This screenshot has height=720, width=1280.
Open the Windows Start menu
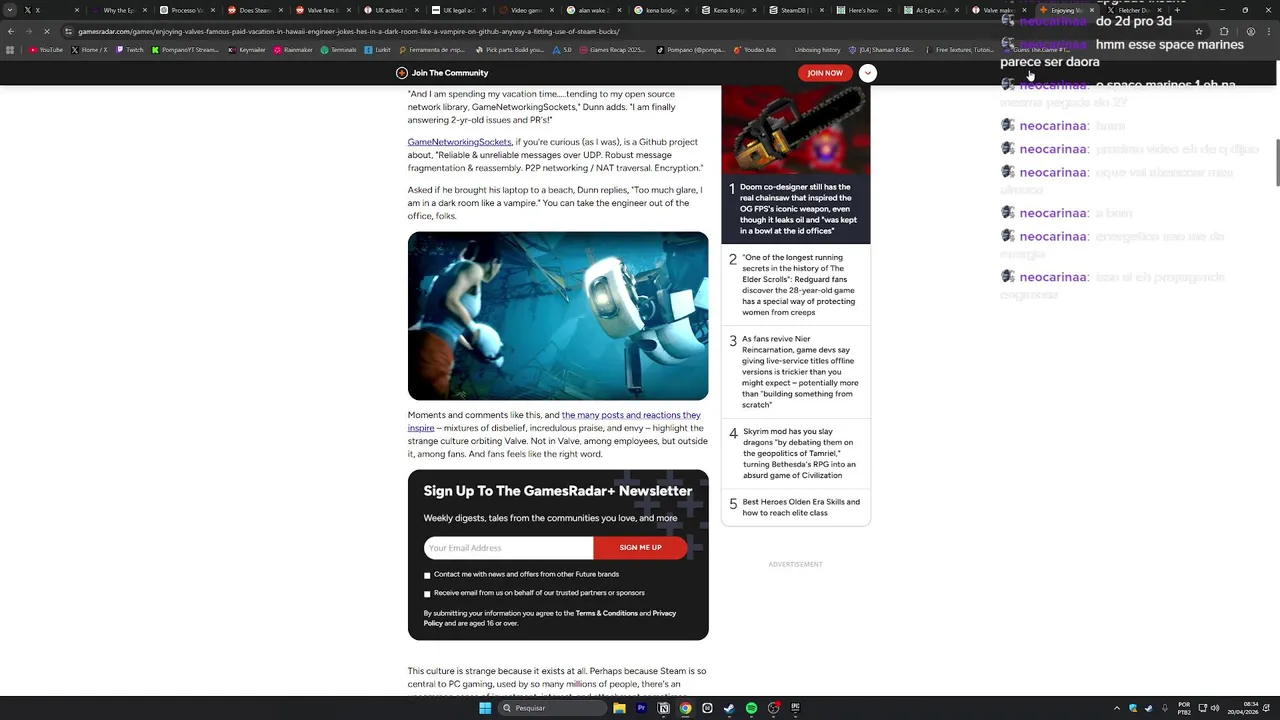click(485, 708)
